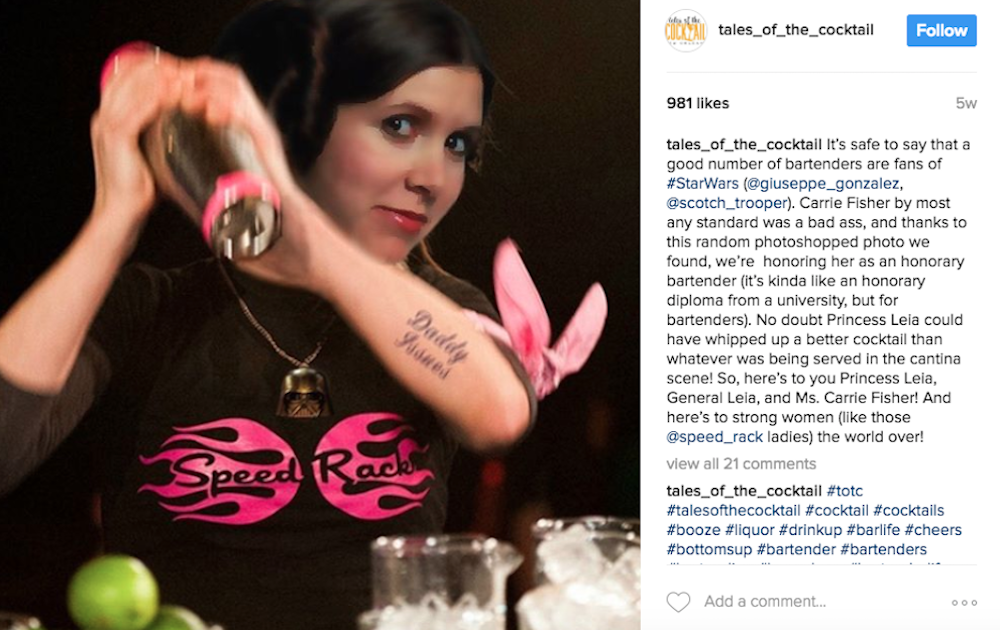
Task: Open the #bartenders hashtag
Action: coord(883,549)
